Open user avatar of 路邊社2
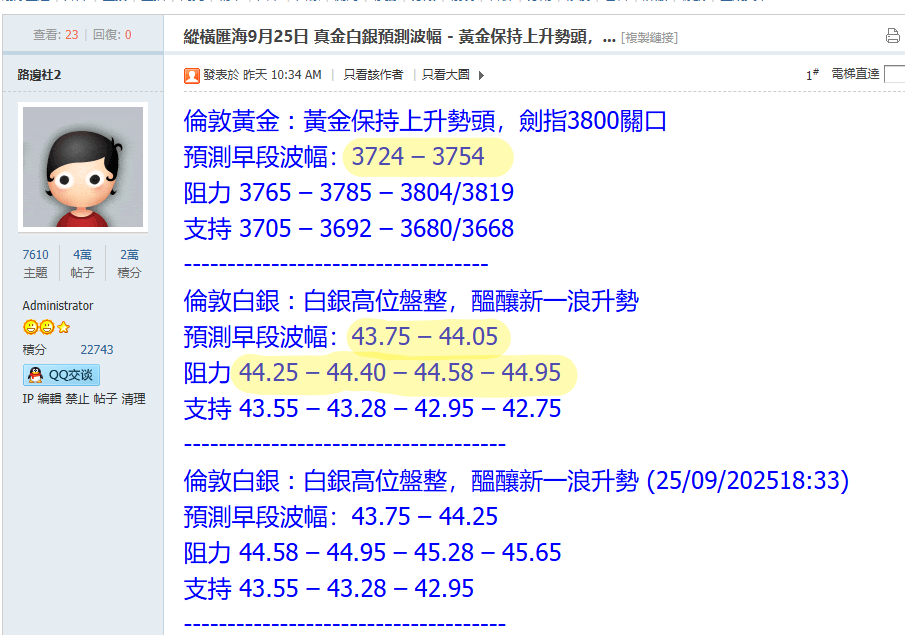This screenshot has height=635, width=905. (x=82, y=166)
